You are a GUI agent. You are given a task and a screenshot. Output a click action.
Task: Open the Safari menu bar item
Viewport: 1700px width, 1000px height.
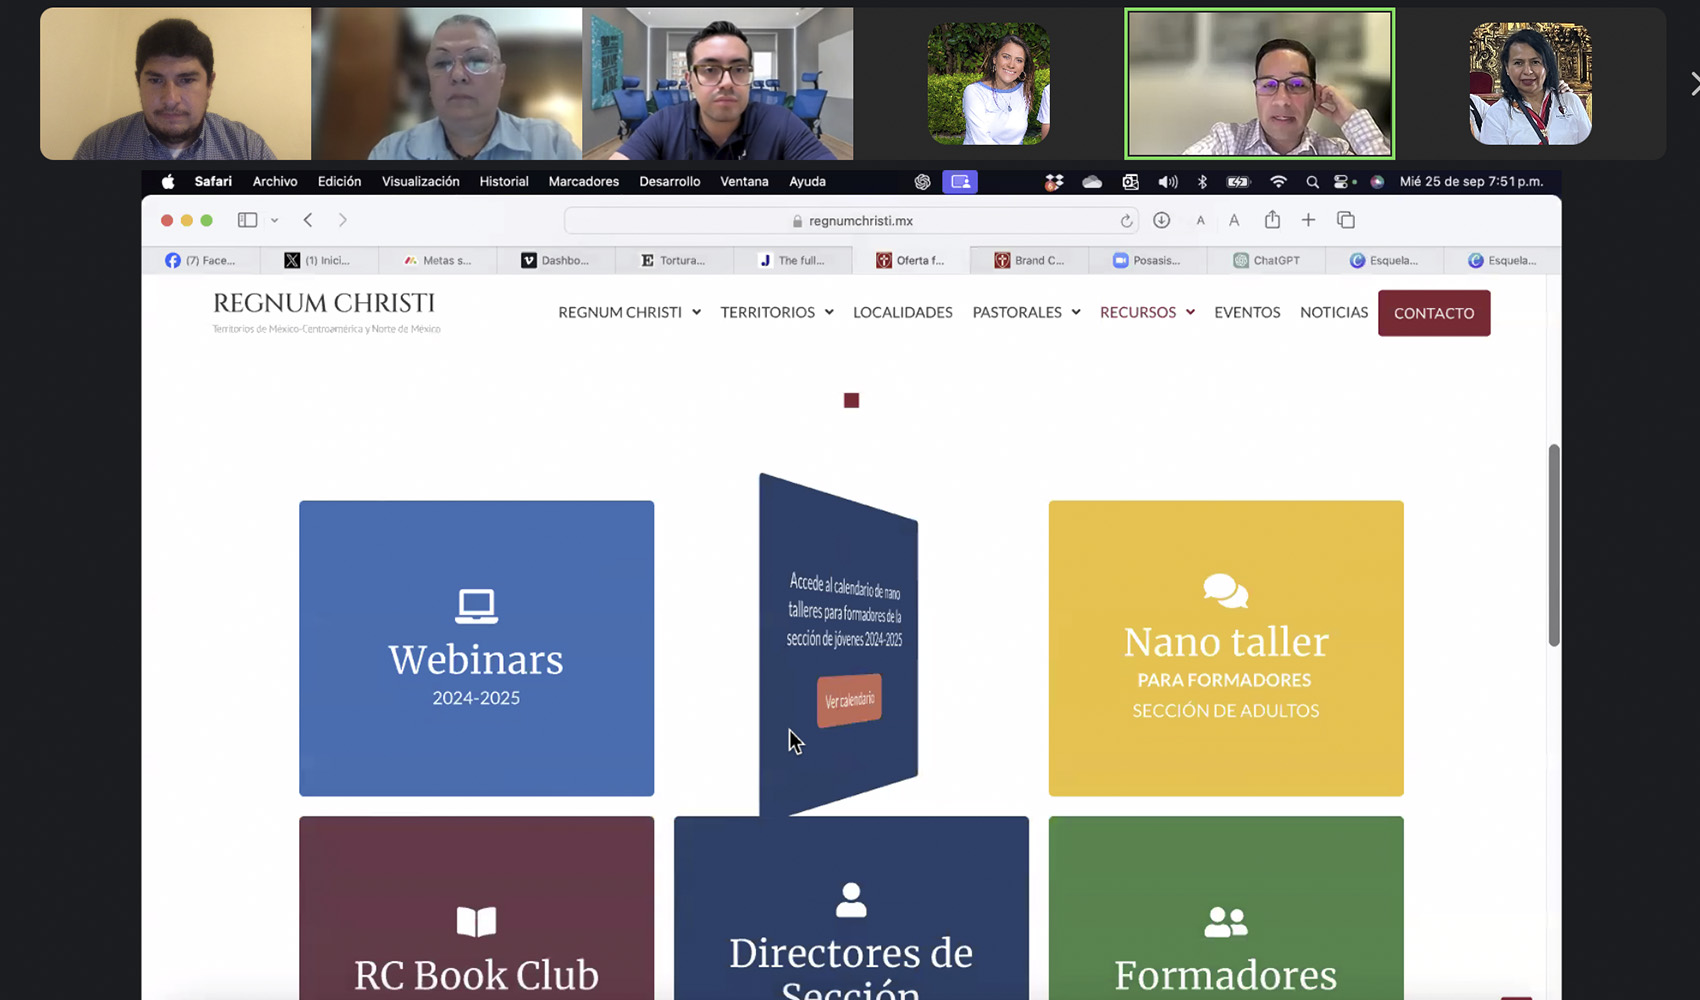213,181
